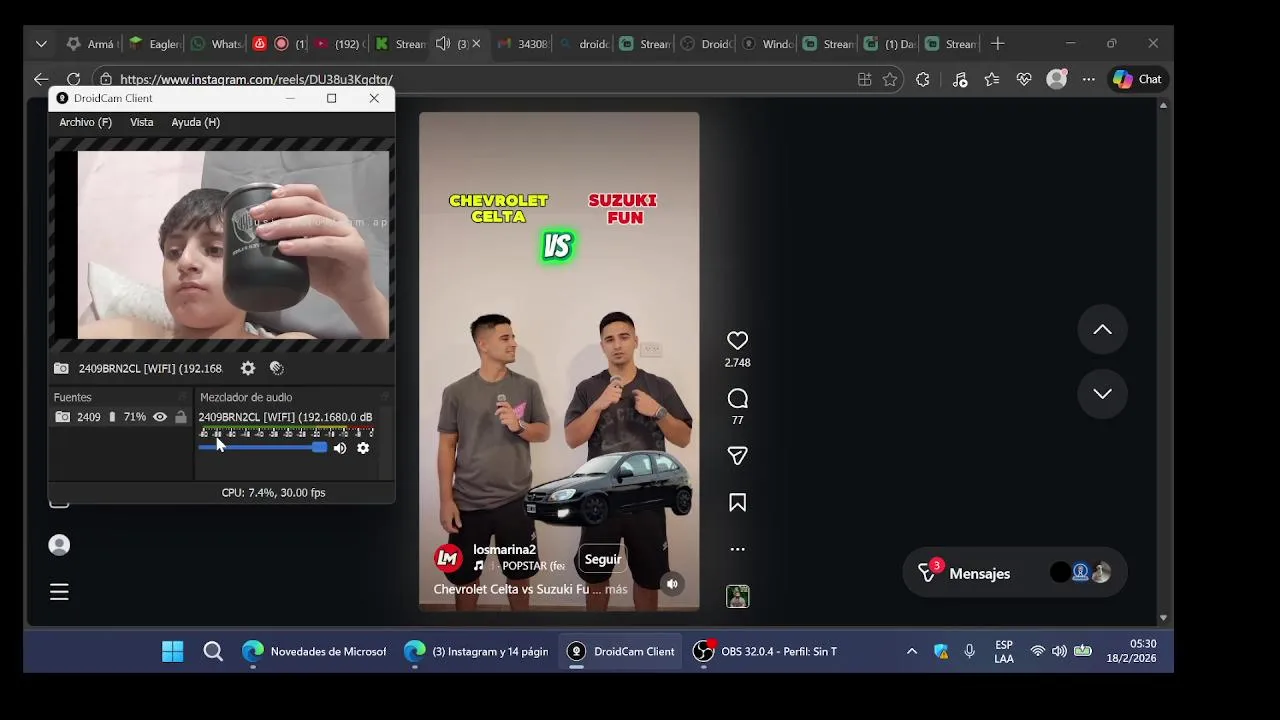Mute the reel audio using the speaker icon

click(x=672, y=584)
